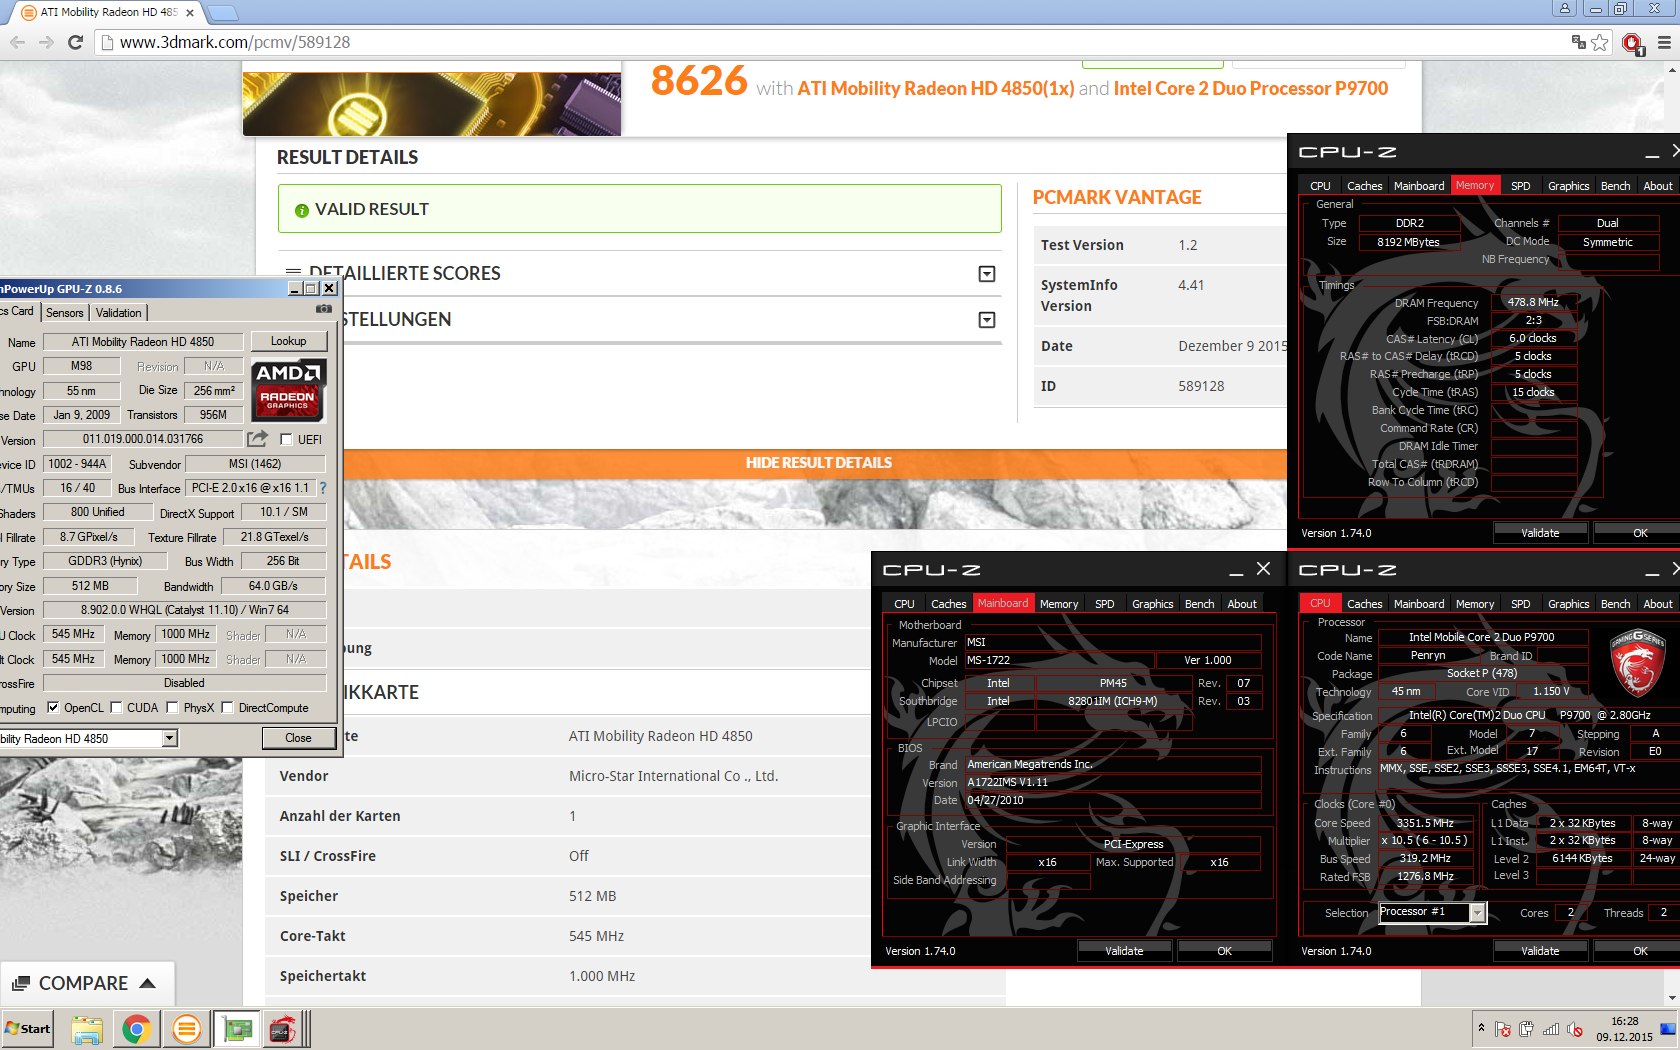Click the action center flag tray icon

point(1503,1029)
